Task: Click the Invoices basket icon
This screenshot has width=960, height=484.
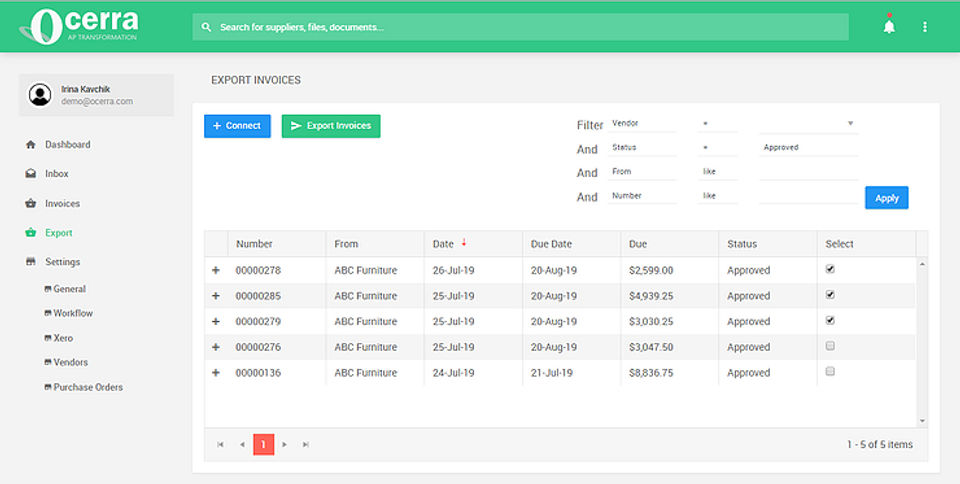Action: [31, 203]
